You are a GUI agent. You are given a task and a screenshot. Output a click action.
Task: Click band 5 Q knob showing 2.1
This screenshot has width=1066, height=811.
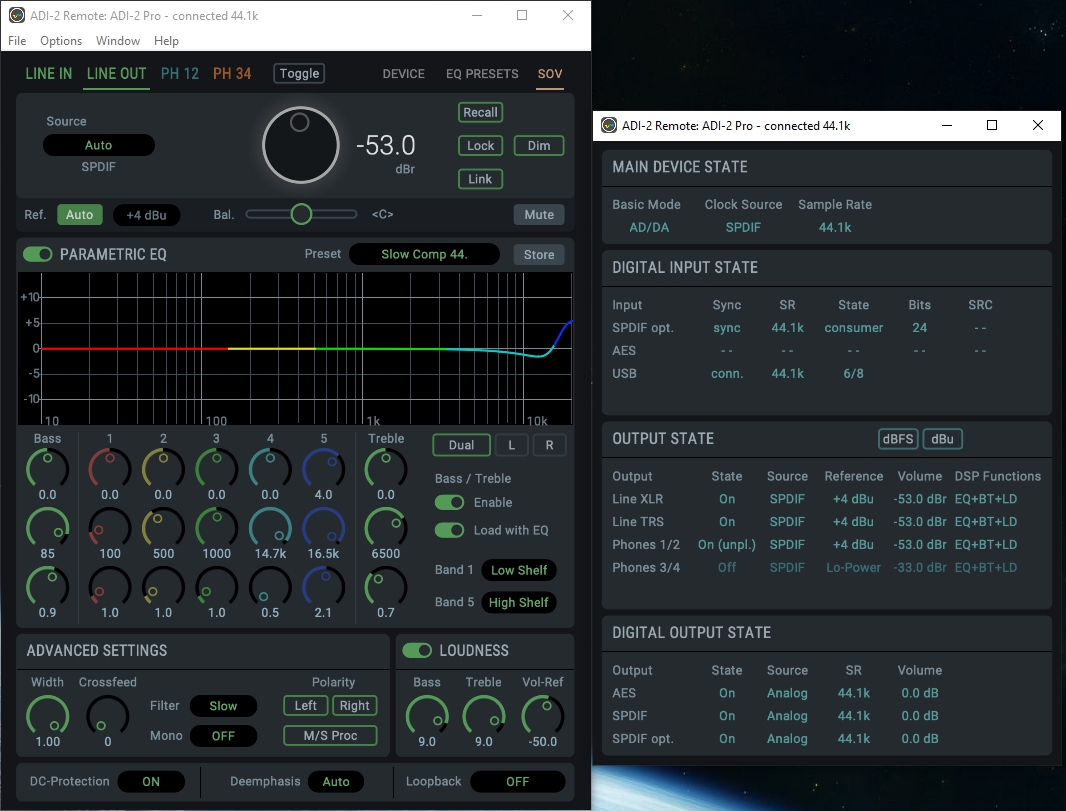click(x=324, y=586)
